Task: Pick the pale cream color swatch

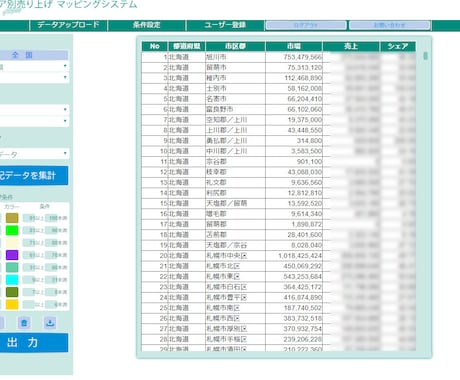Action: click(12, 243)
